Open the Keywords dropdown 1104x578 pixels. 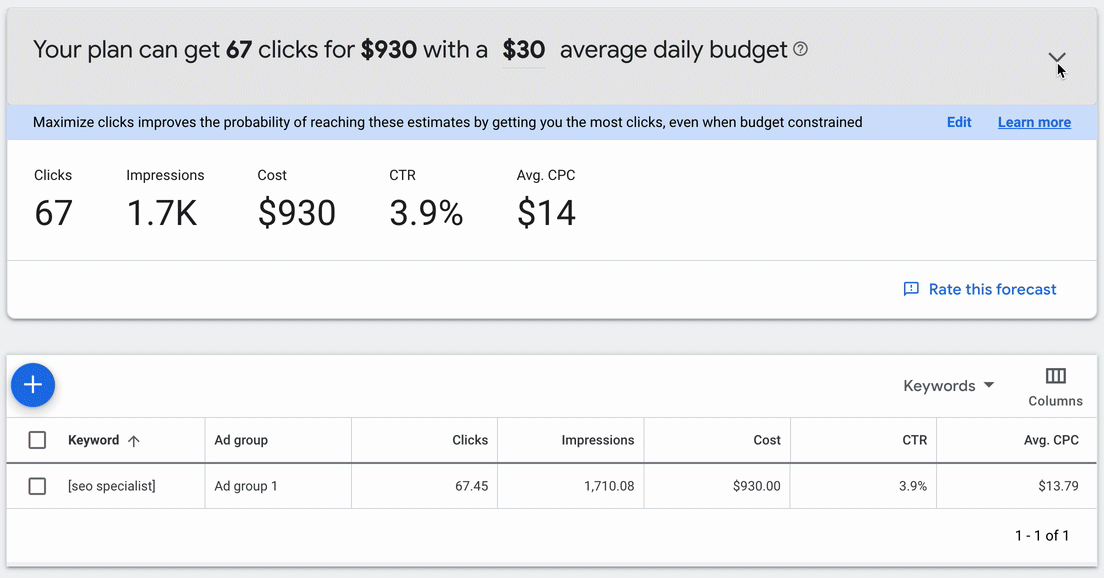click(x=948, y=386)
